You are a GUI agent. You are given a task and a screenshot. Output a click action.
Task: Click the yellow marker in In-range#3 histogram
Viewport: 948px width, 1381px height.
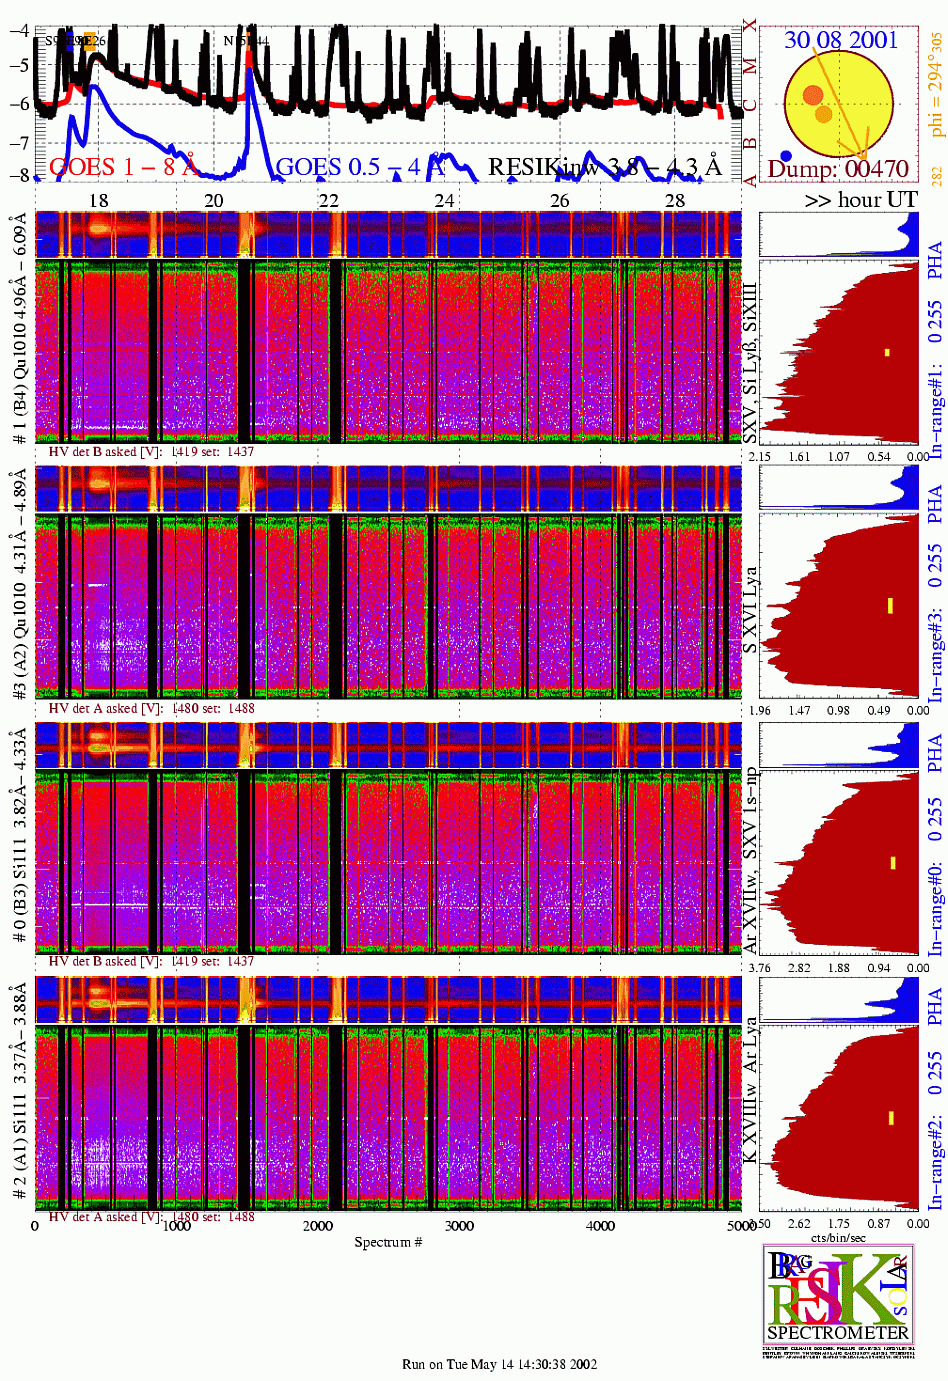coord(889,605)
